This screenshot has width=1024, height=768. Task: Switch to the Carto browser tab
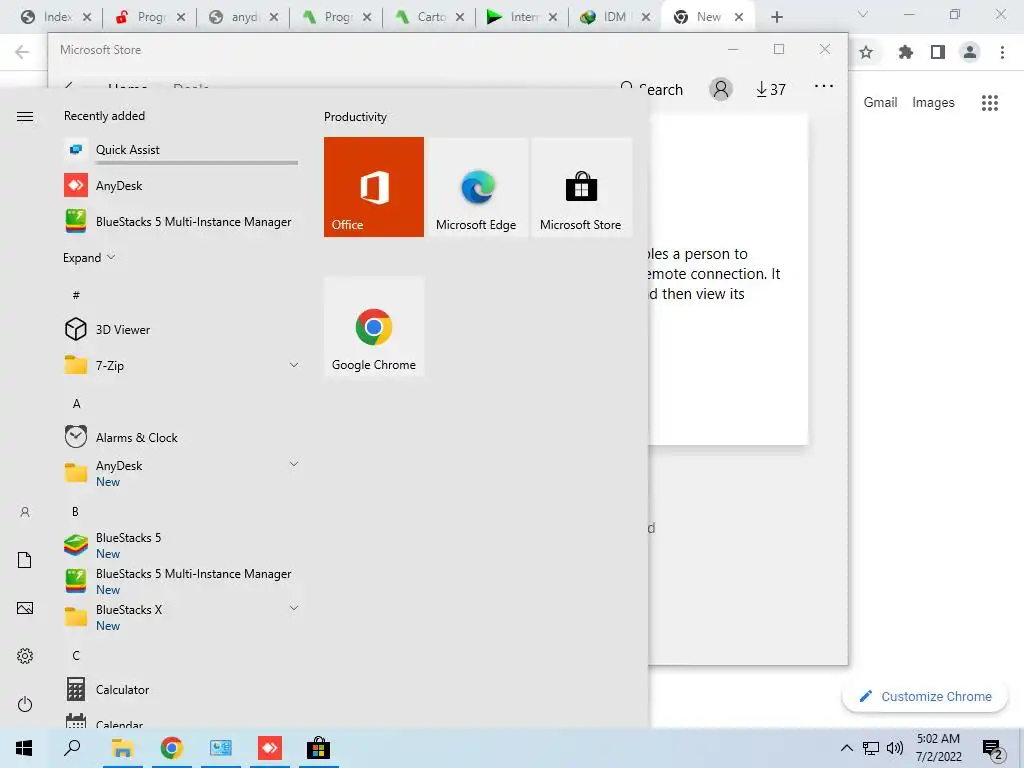tap(430, 17)
